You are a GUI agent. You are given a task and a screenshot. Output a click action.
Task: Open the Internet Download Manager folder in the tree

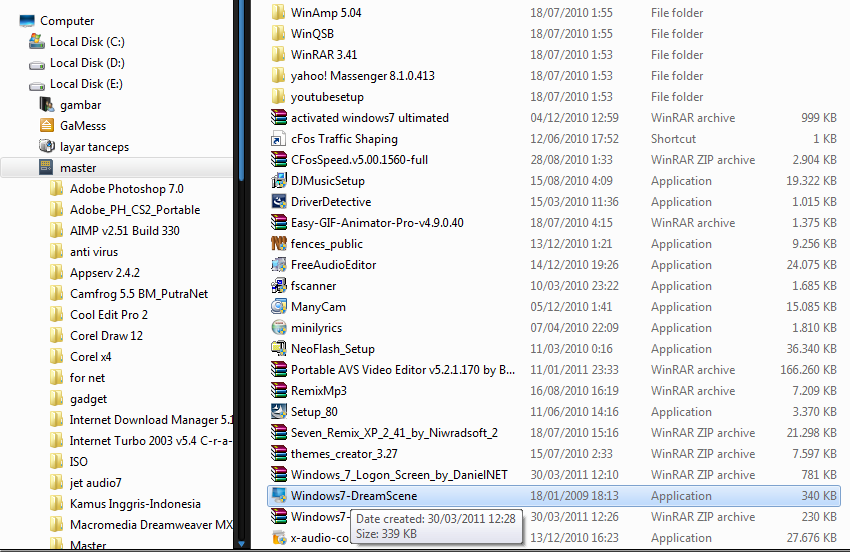pos(150,420)
